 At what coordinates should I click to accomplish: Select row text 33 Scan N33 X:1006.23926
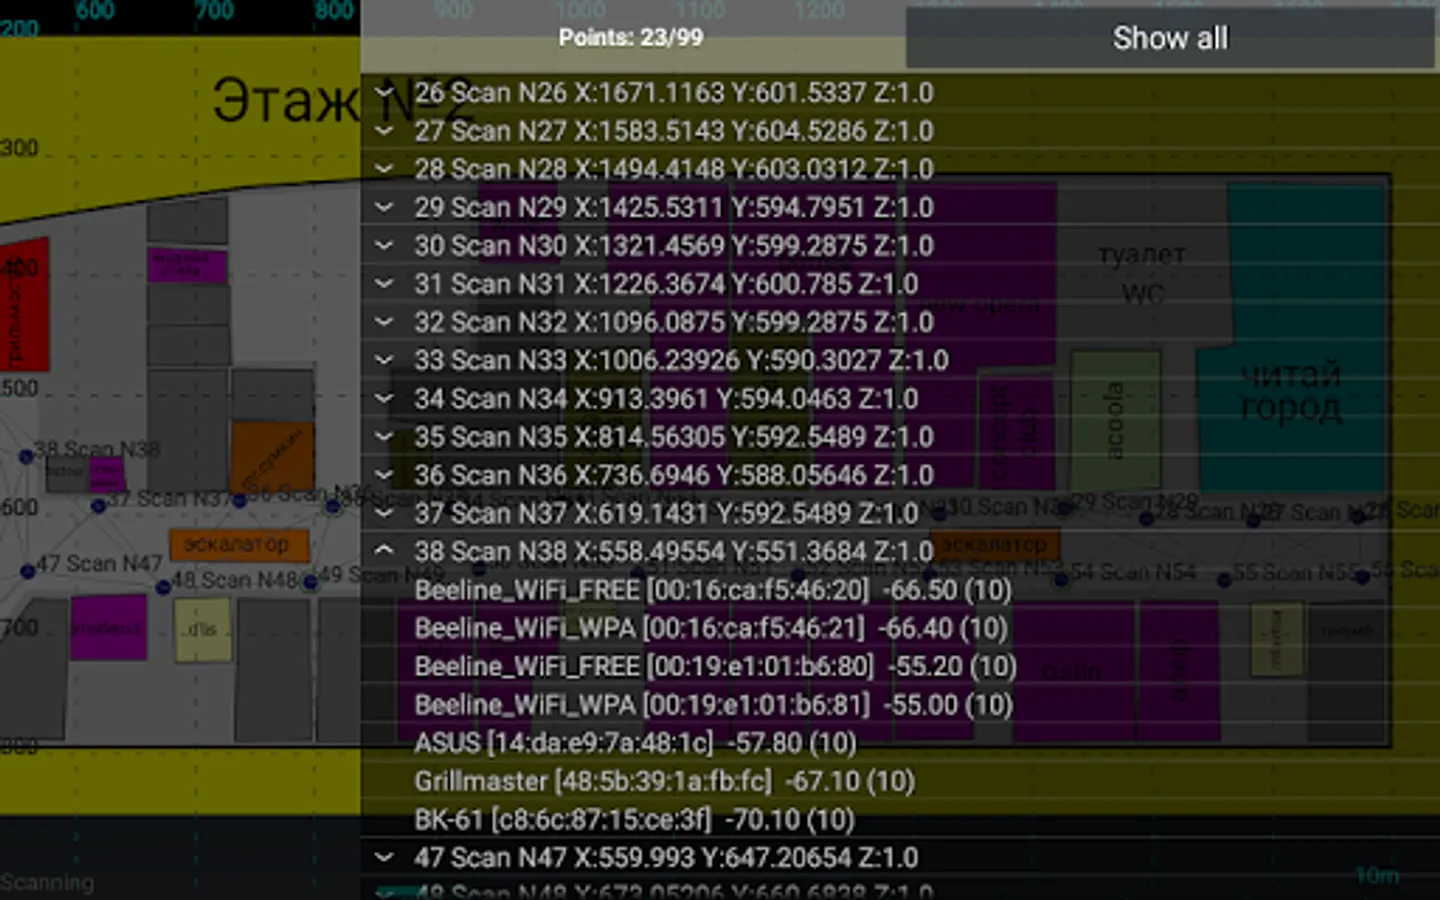(681, 360)
